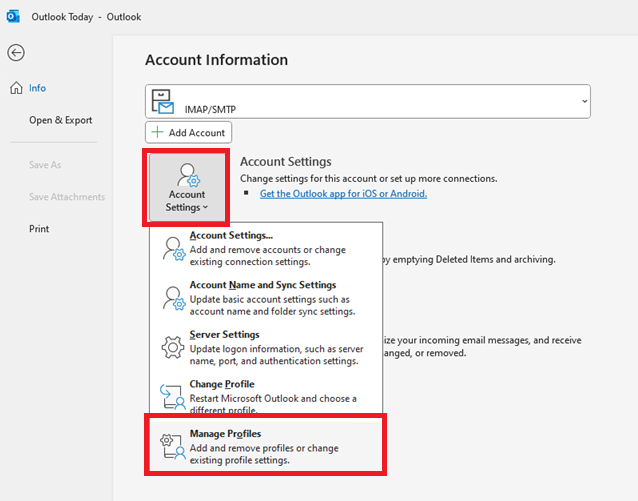Select Save As in the sidebar
Image resolution: width=638 pixels, height=501 pixels.
point(45,165)
